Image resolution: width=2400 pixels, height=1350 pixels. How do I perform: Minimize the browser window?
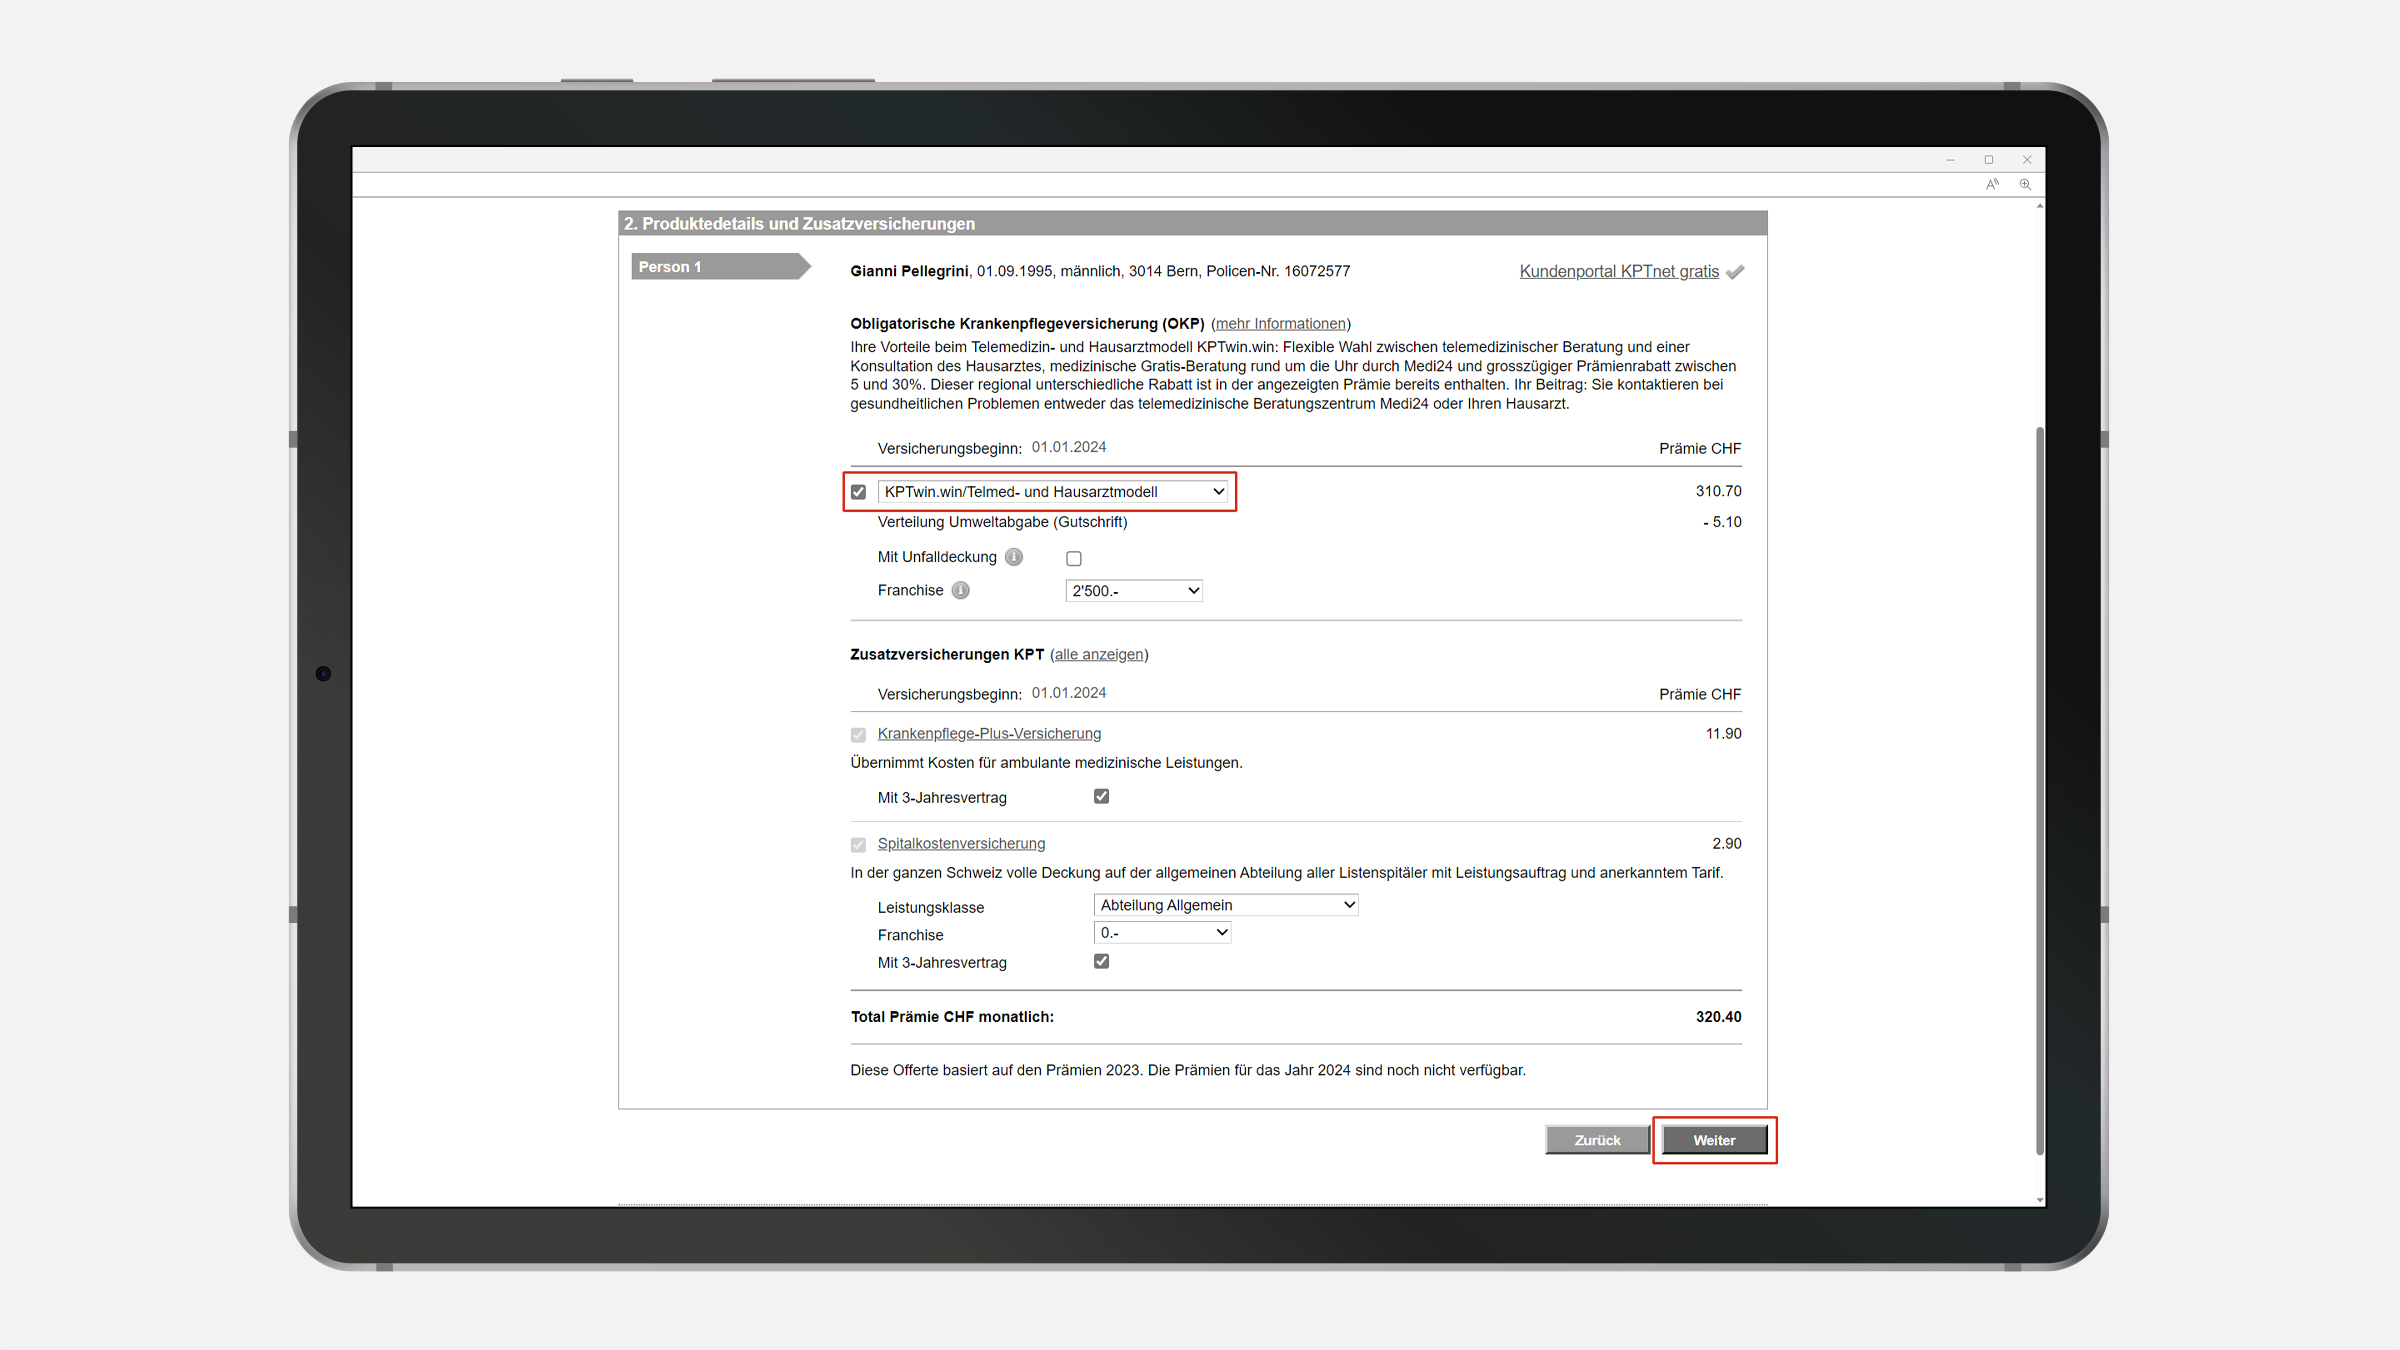pyautogui.click(x=1950, y=160)
